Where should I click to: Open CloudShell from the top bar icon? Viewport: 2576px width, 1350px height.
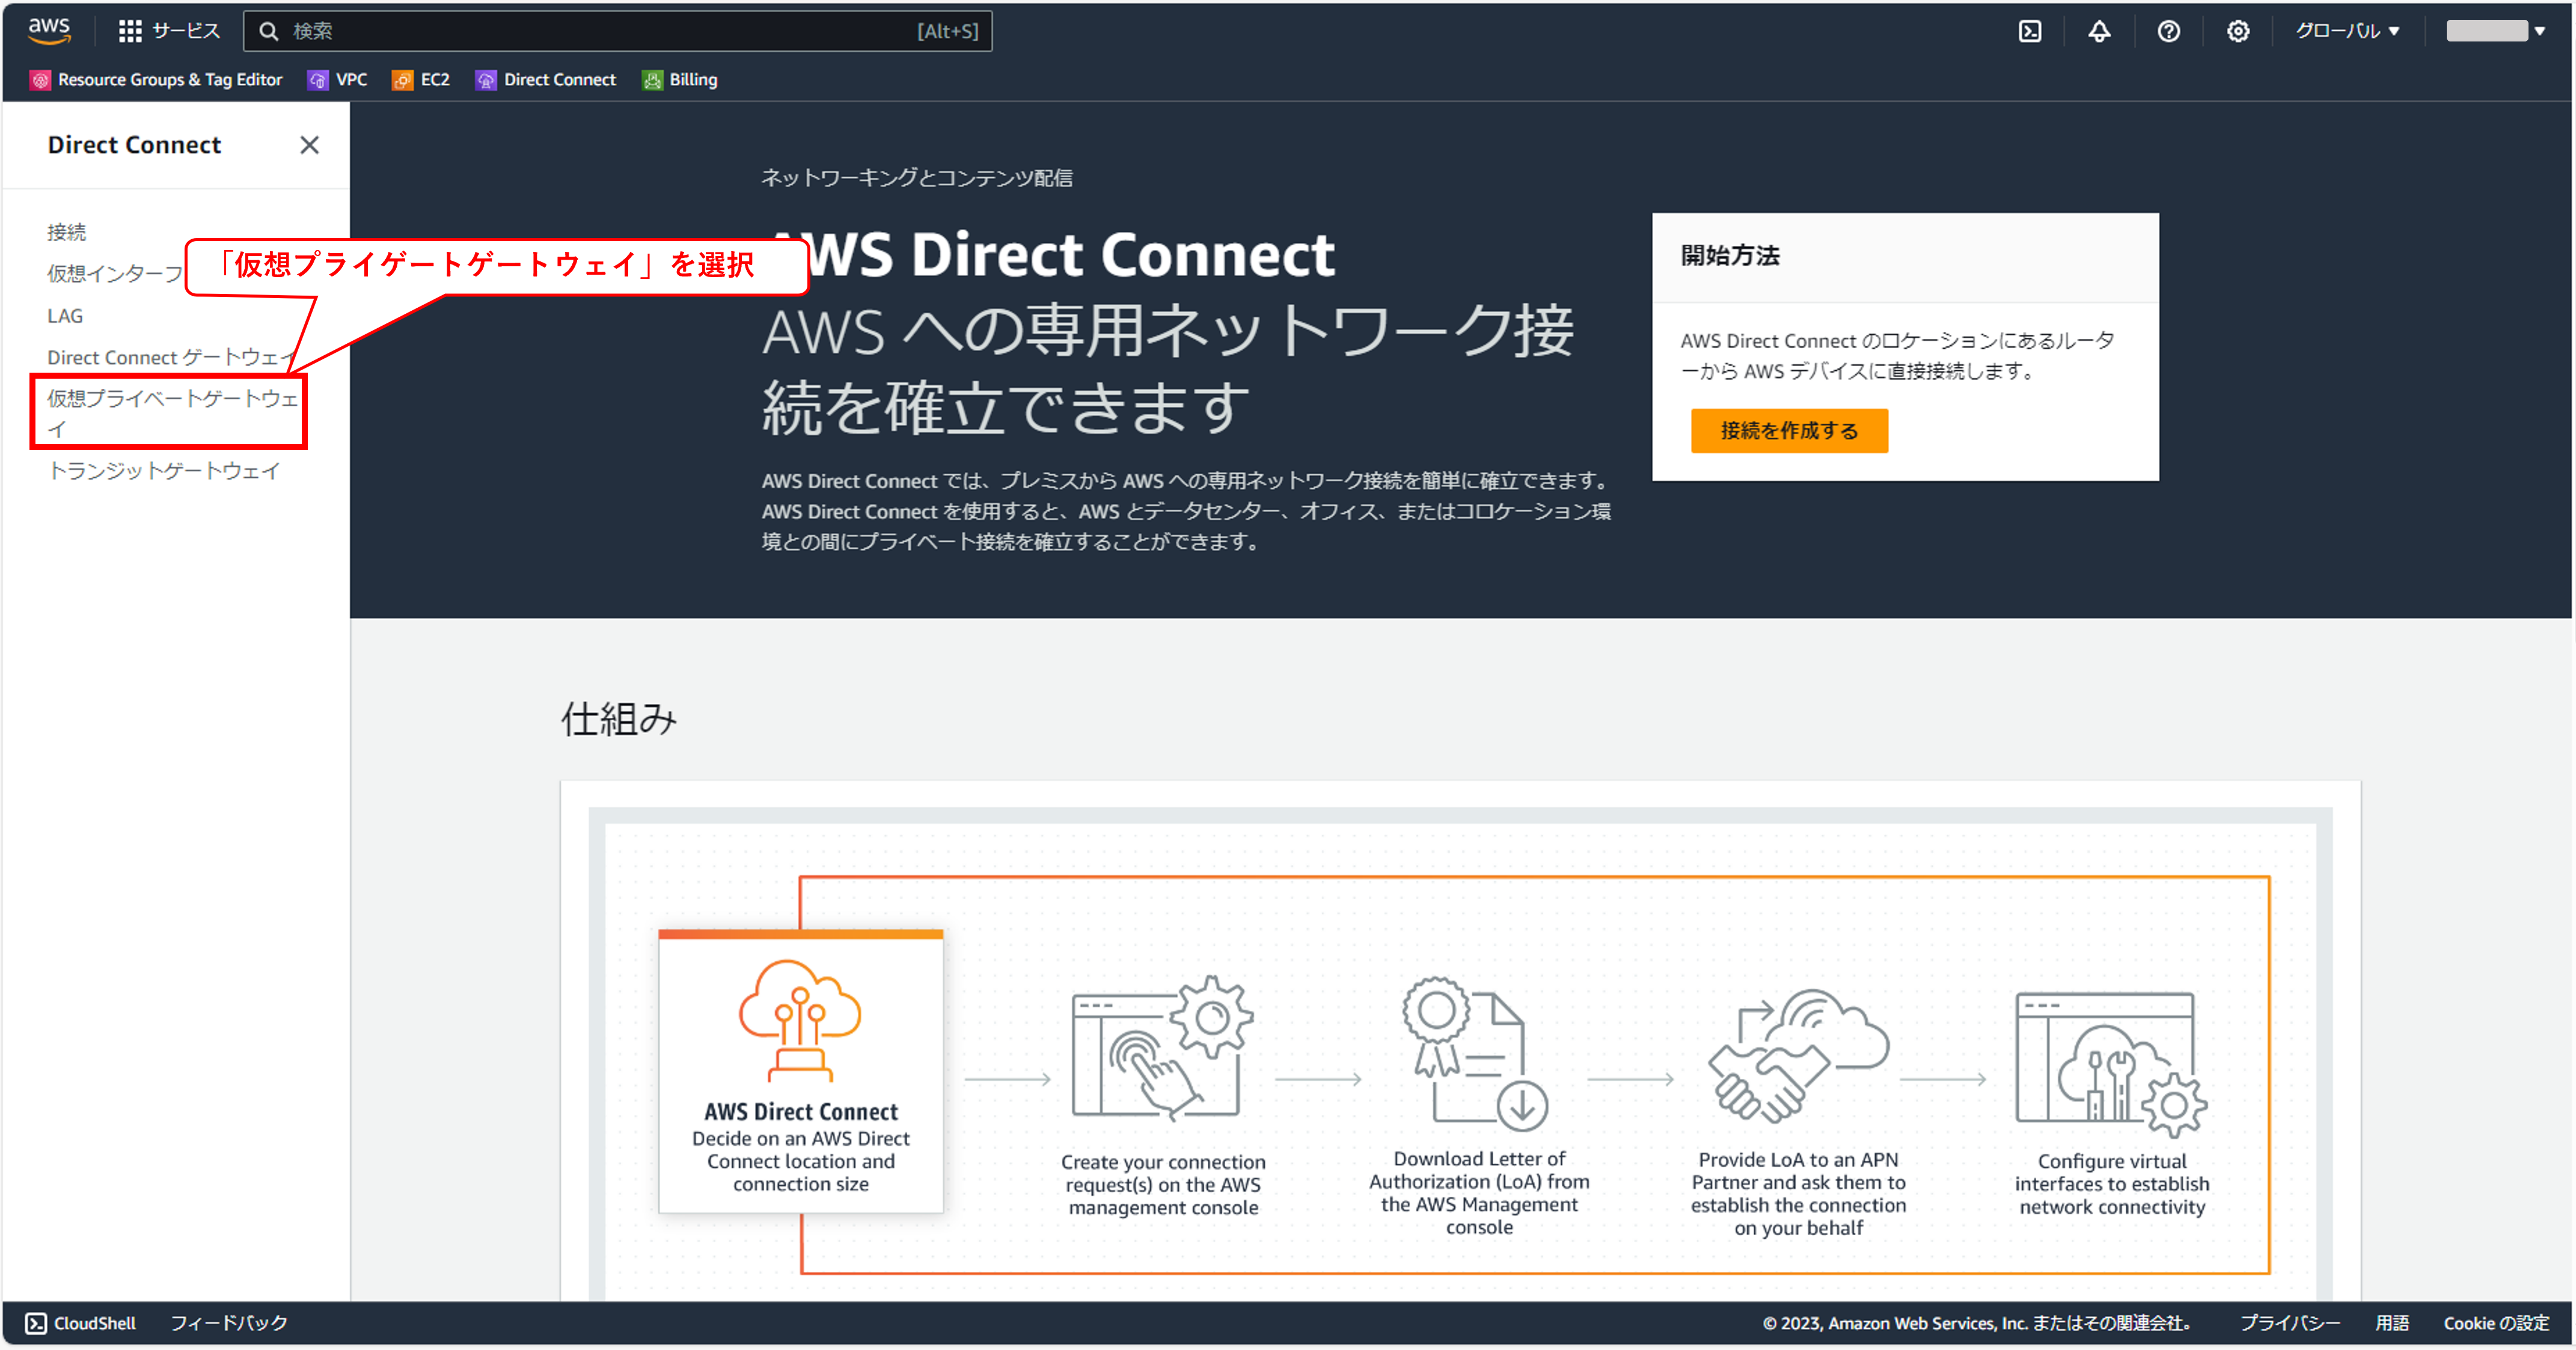click(x=2029, y=31)
